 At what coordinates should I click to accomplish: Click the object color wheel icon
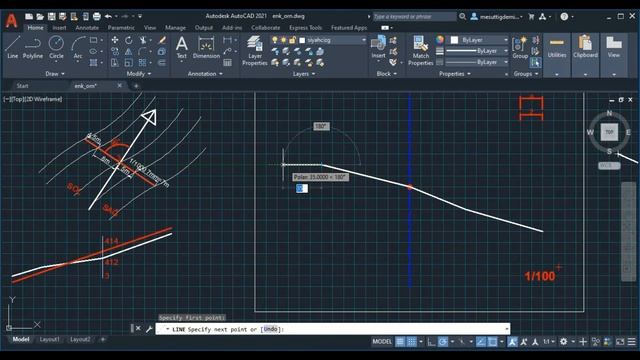tap(440, 40)
